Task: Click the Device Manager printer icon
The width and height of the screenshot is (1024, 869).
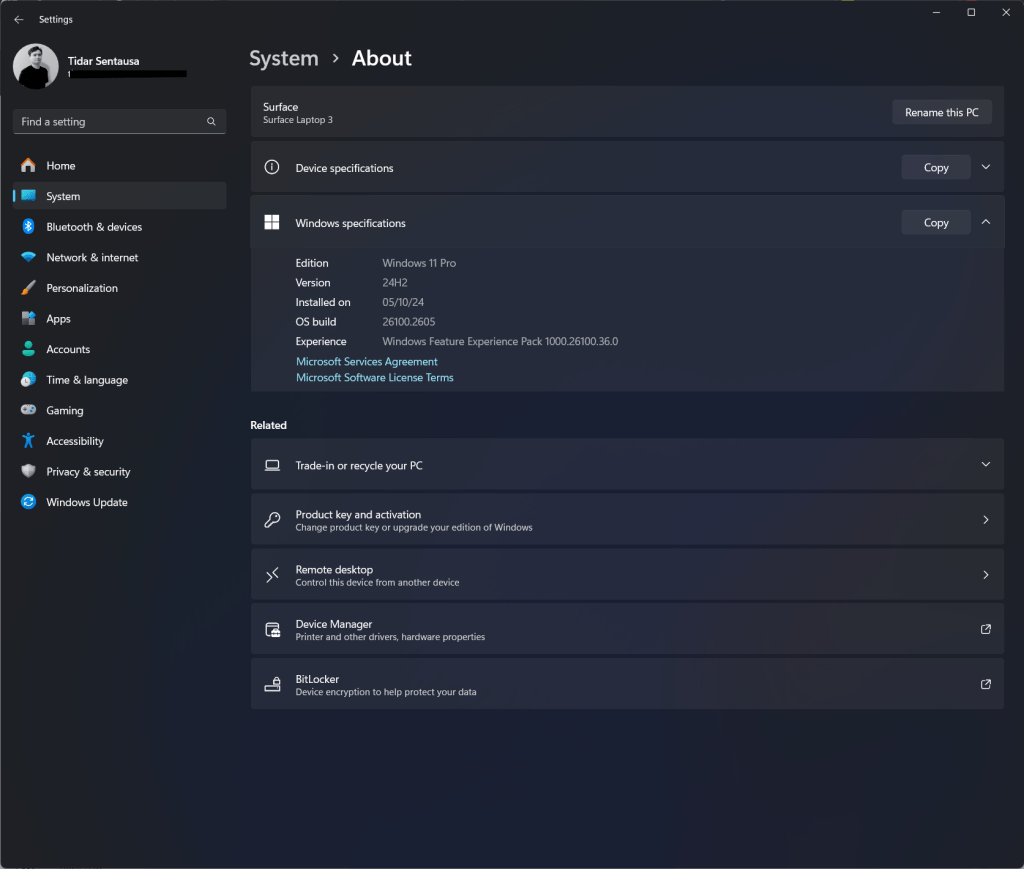Action: [x=272, y=629]
